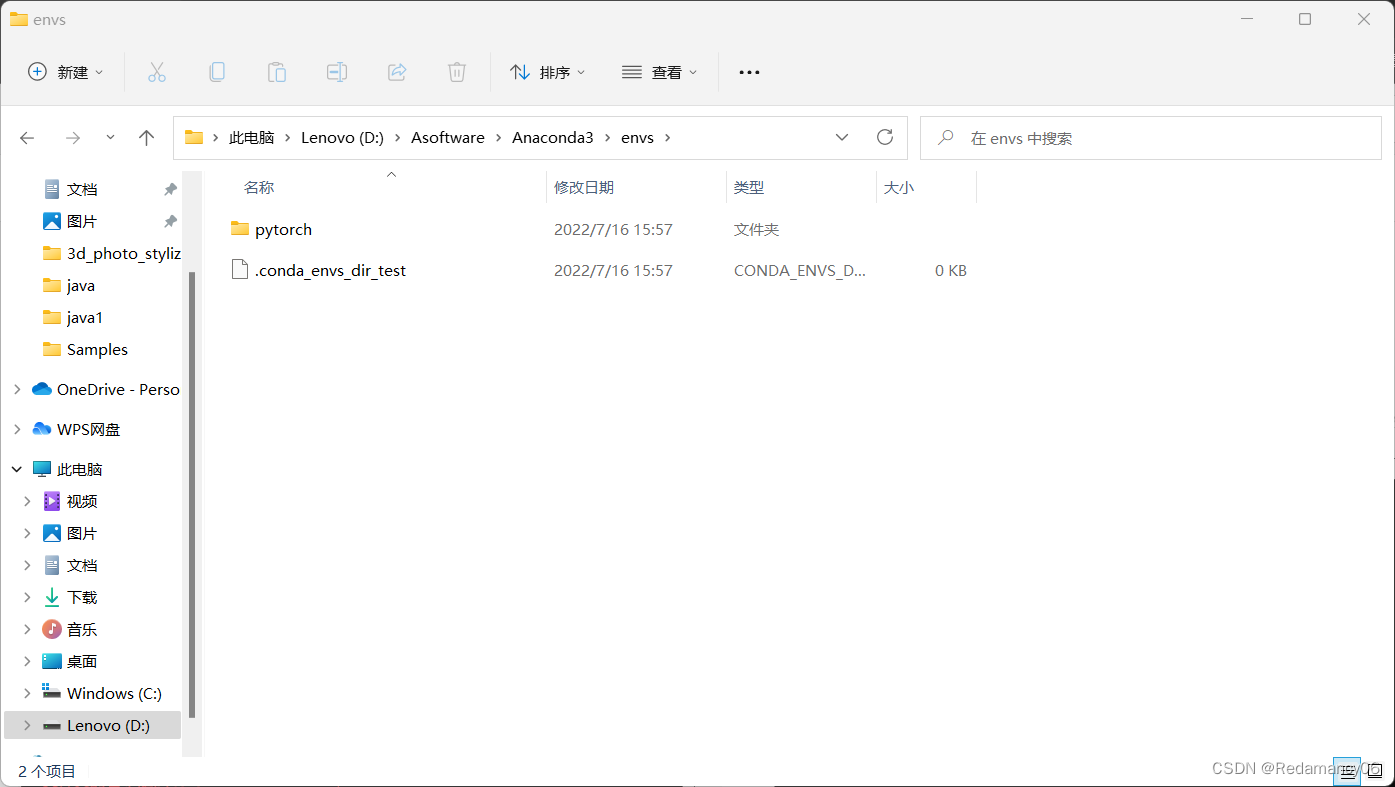The width and height of the screenshot is (1395, 787).
Task: Open pinned 图片 in quick access
Action: tap(82, 221)
